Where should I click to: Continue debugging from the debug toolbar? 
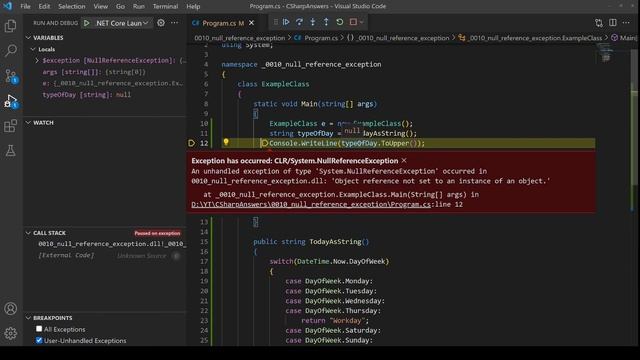pos(286,22)
